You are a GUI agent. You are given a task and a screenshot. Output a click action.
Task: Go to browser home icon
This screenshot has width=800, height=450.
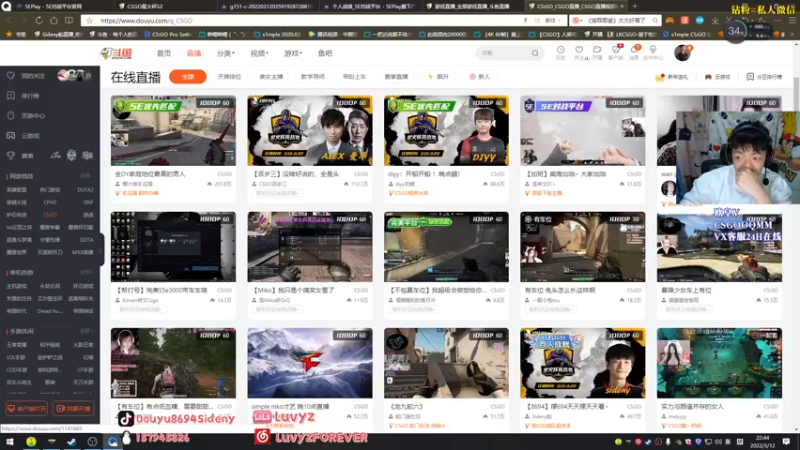54,20
